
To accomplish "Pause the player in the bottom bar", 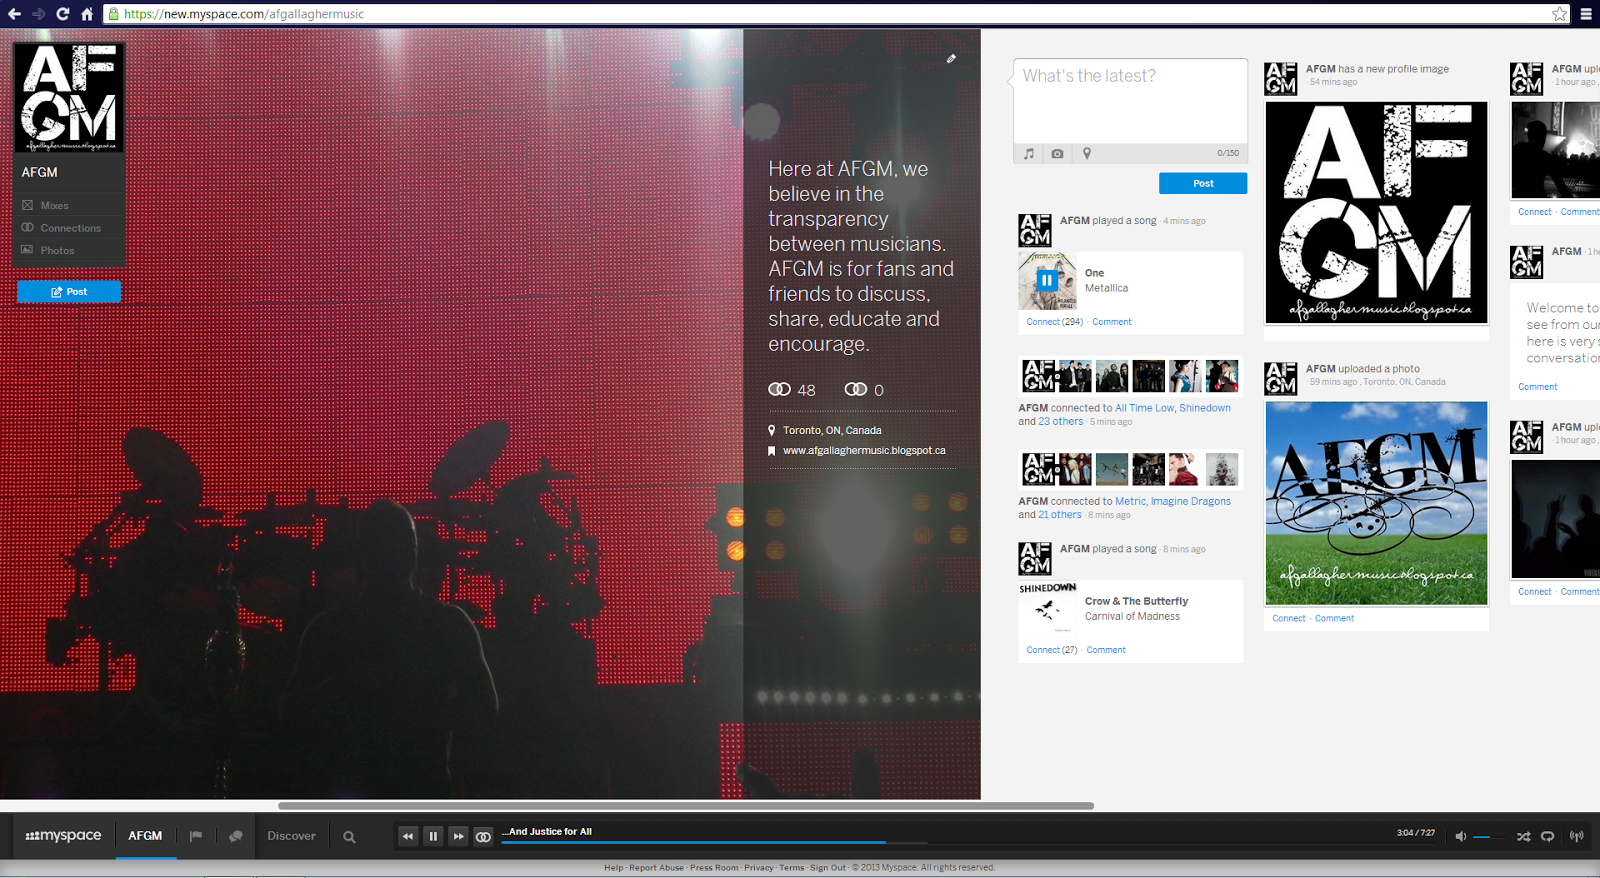I will coord(433,836).
